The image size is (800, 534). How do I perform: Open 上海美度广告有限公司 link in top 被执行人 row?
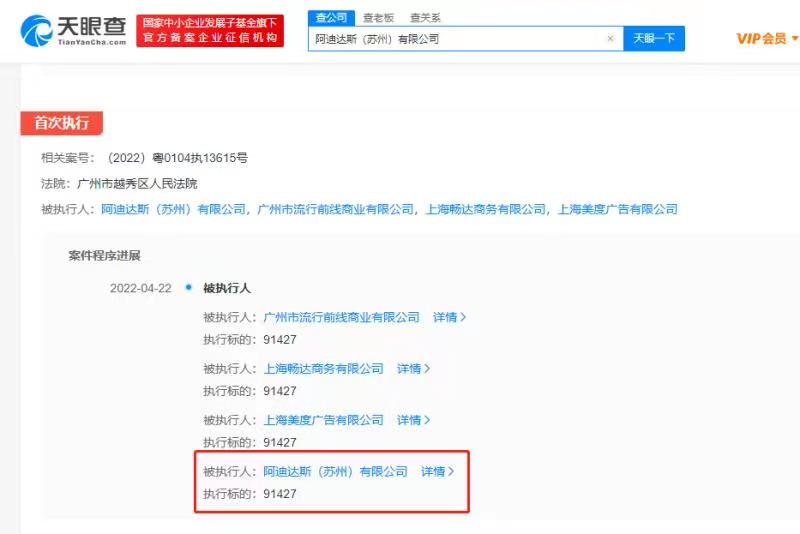coord(617,209)
